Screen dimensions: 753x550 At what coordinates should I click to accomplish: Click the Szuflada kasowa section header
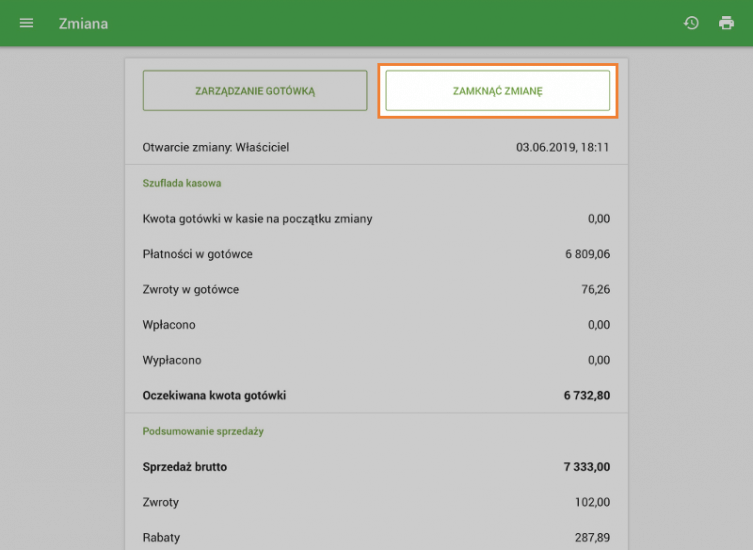click(182, 183)
